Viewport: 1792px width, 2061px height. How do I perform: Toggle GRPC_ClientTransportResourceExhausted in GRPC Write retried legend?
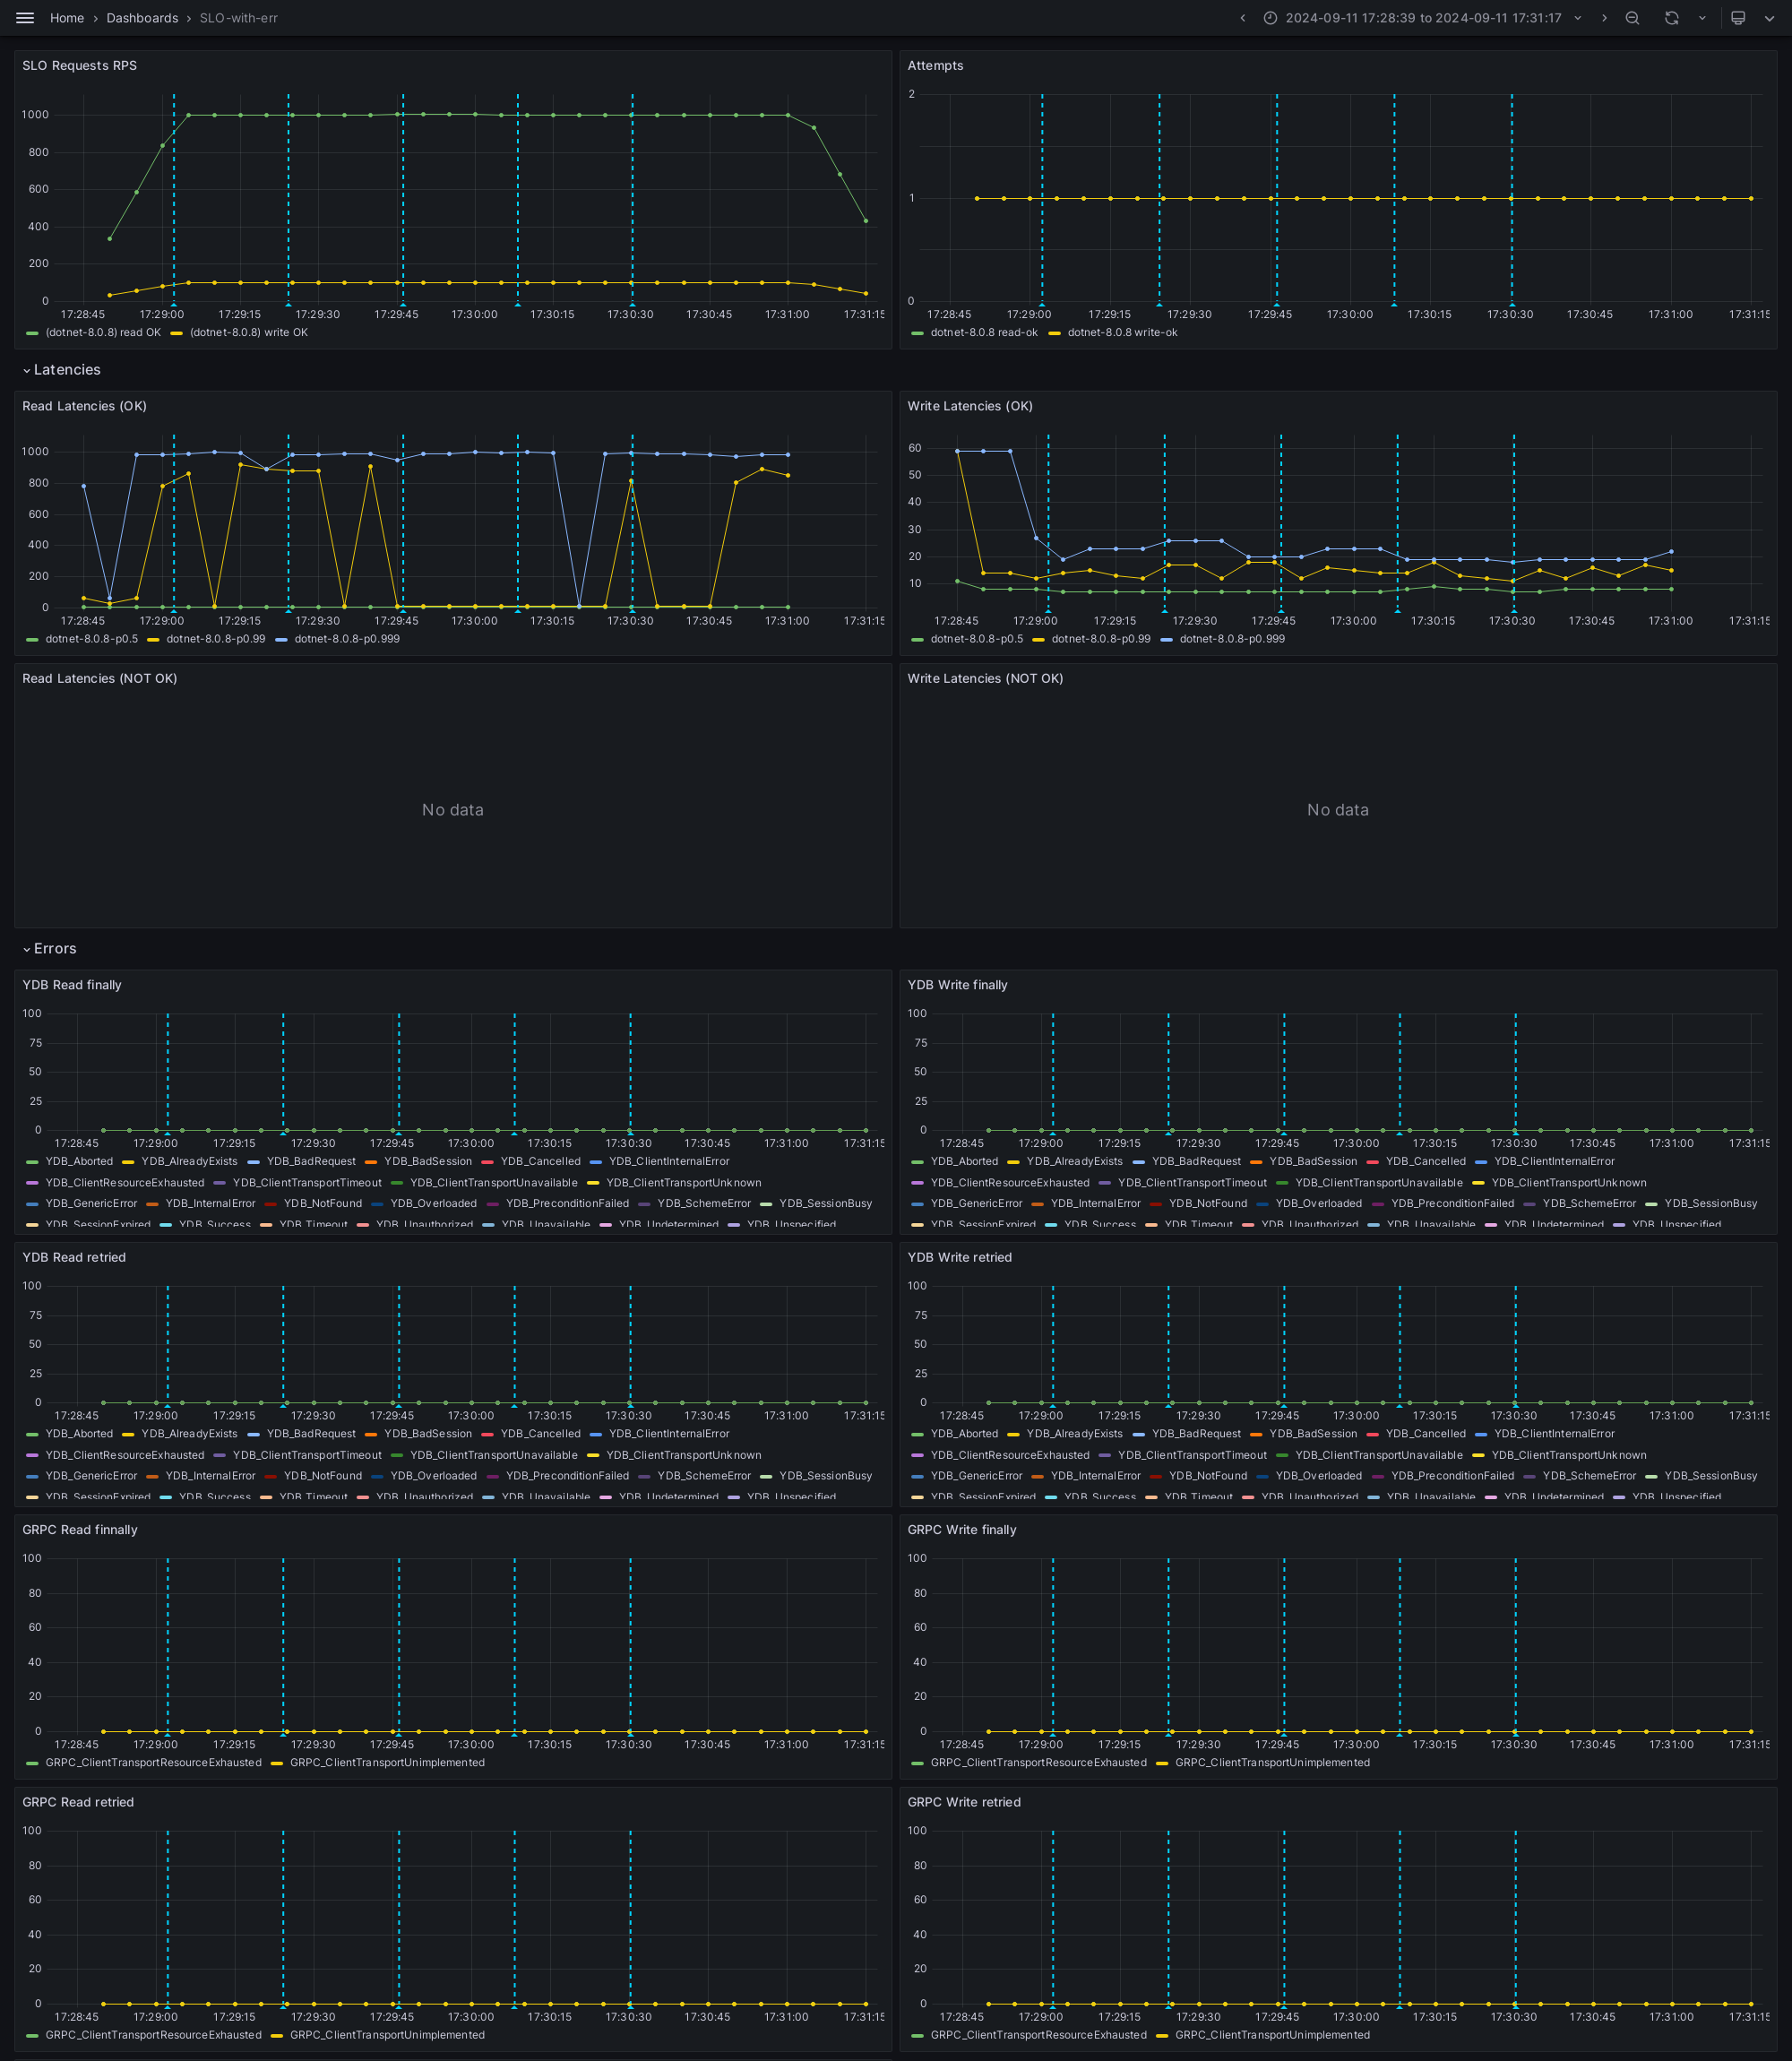(x=1038, y=2035)
